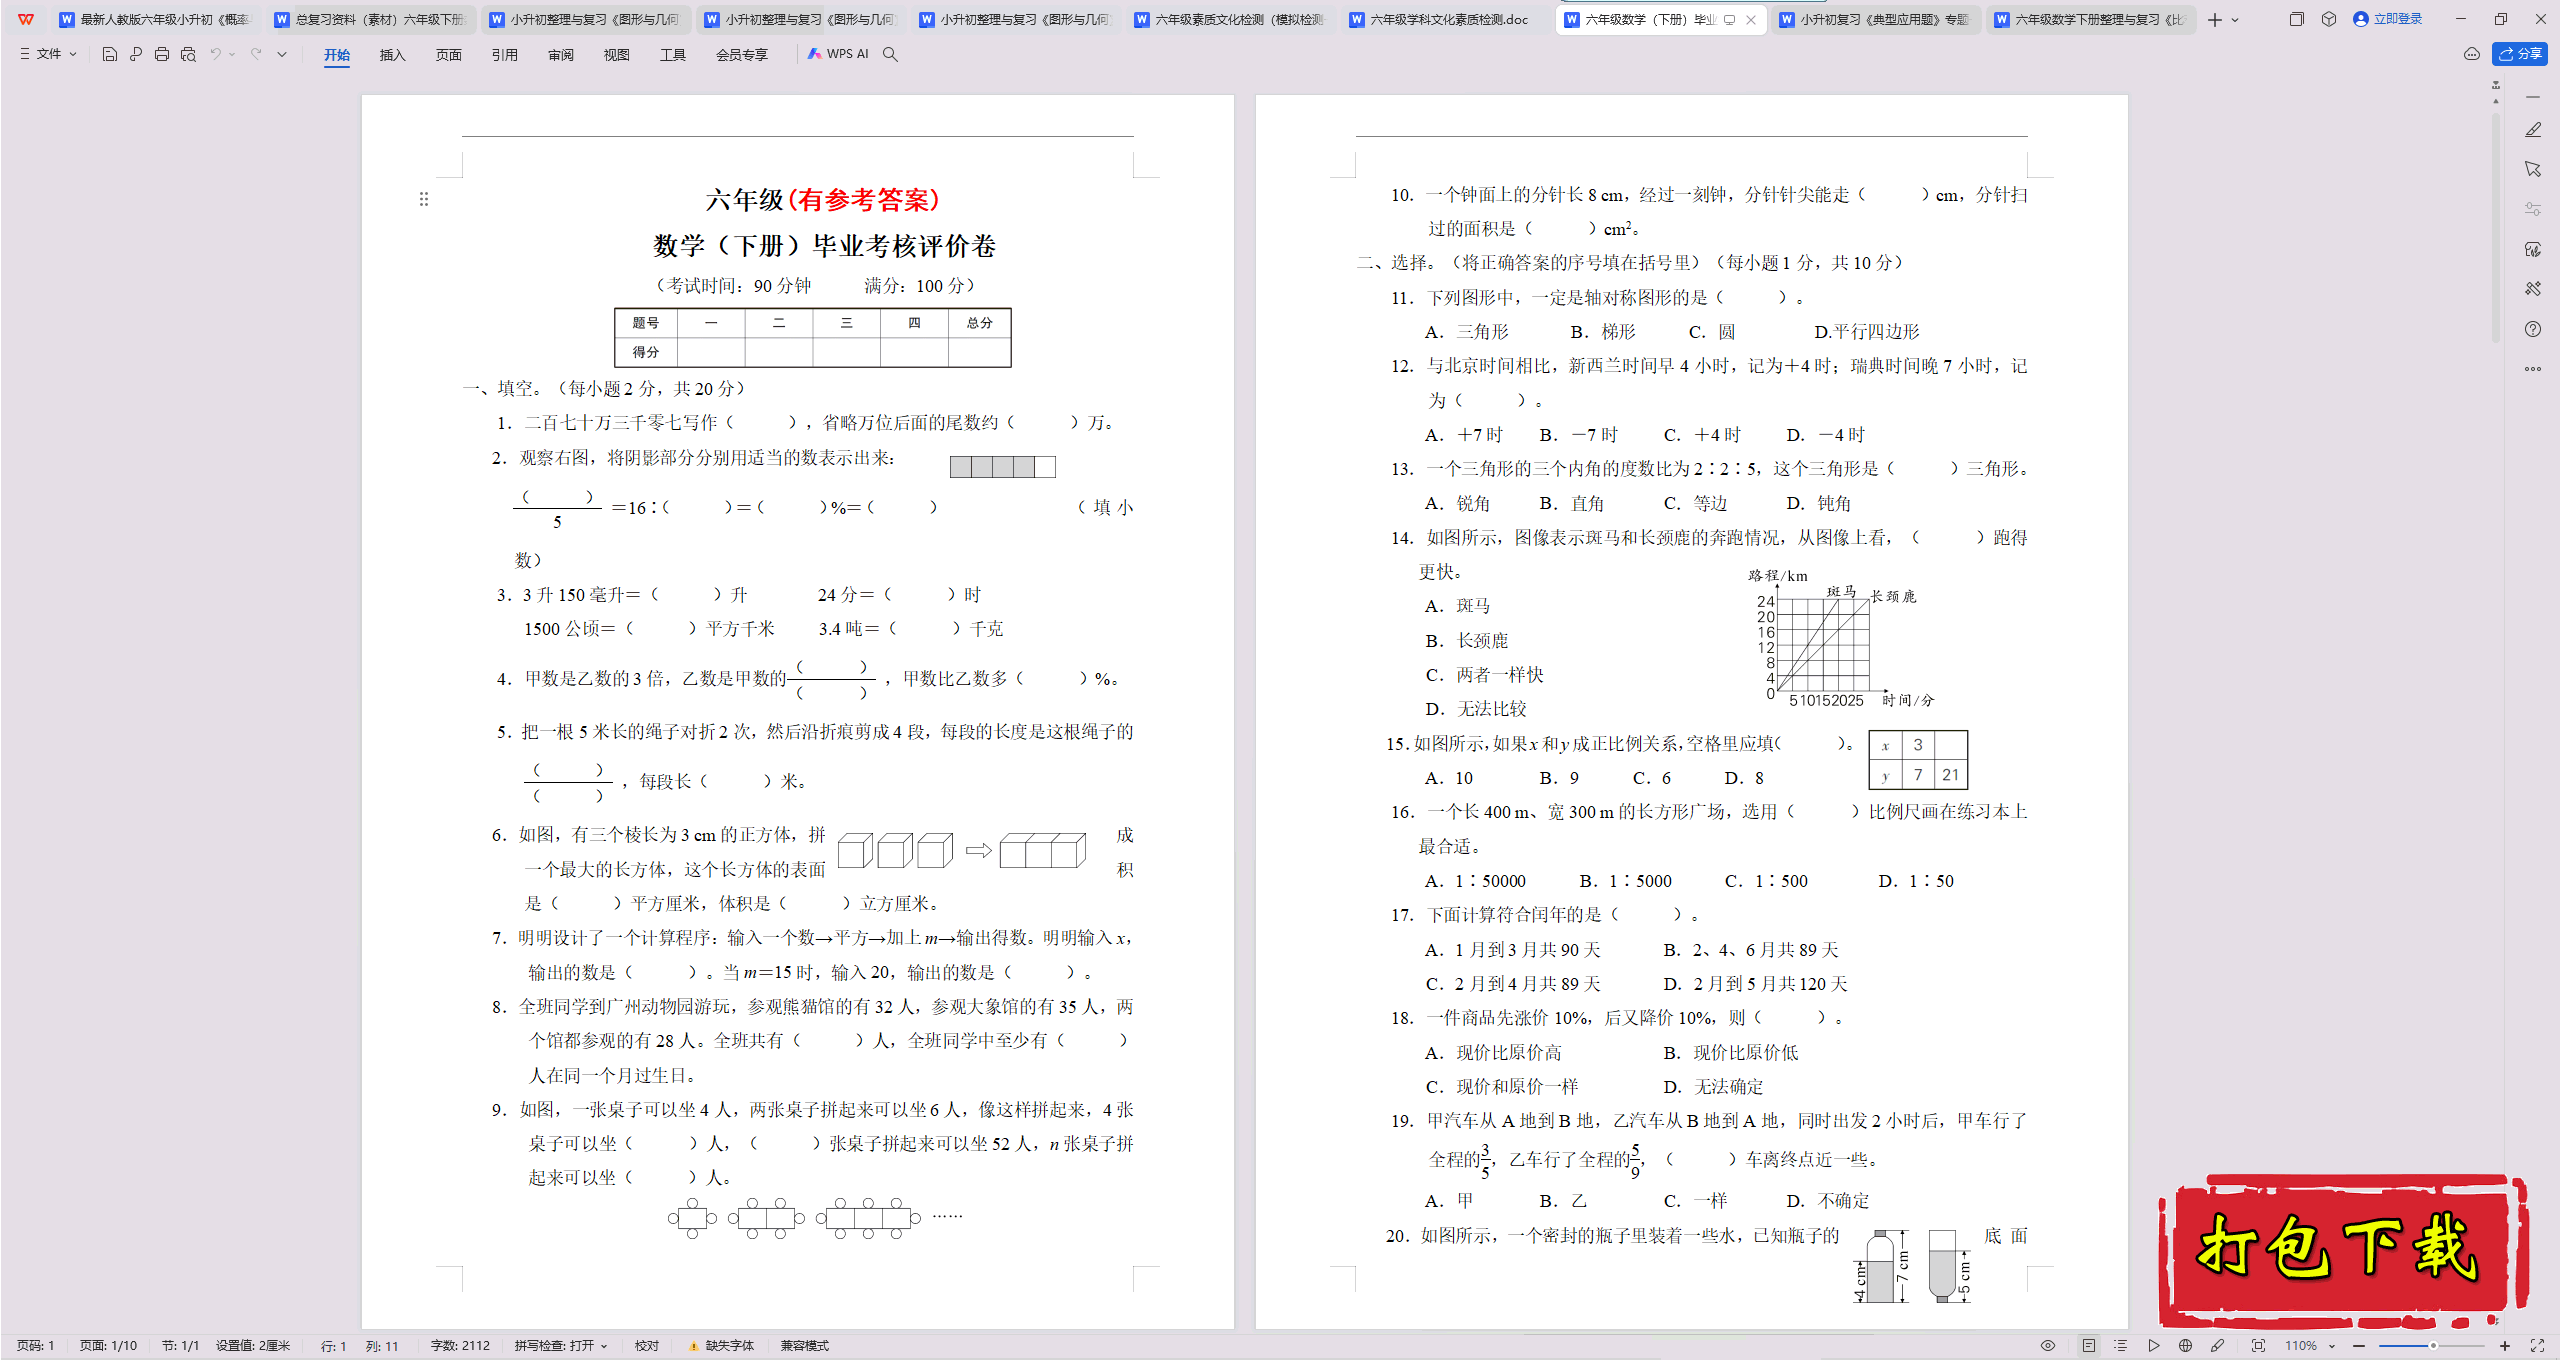The height and width of the screenshot is (1360, 2560).
Task: Click the zoom slider handle
Action: 2433,1346
